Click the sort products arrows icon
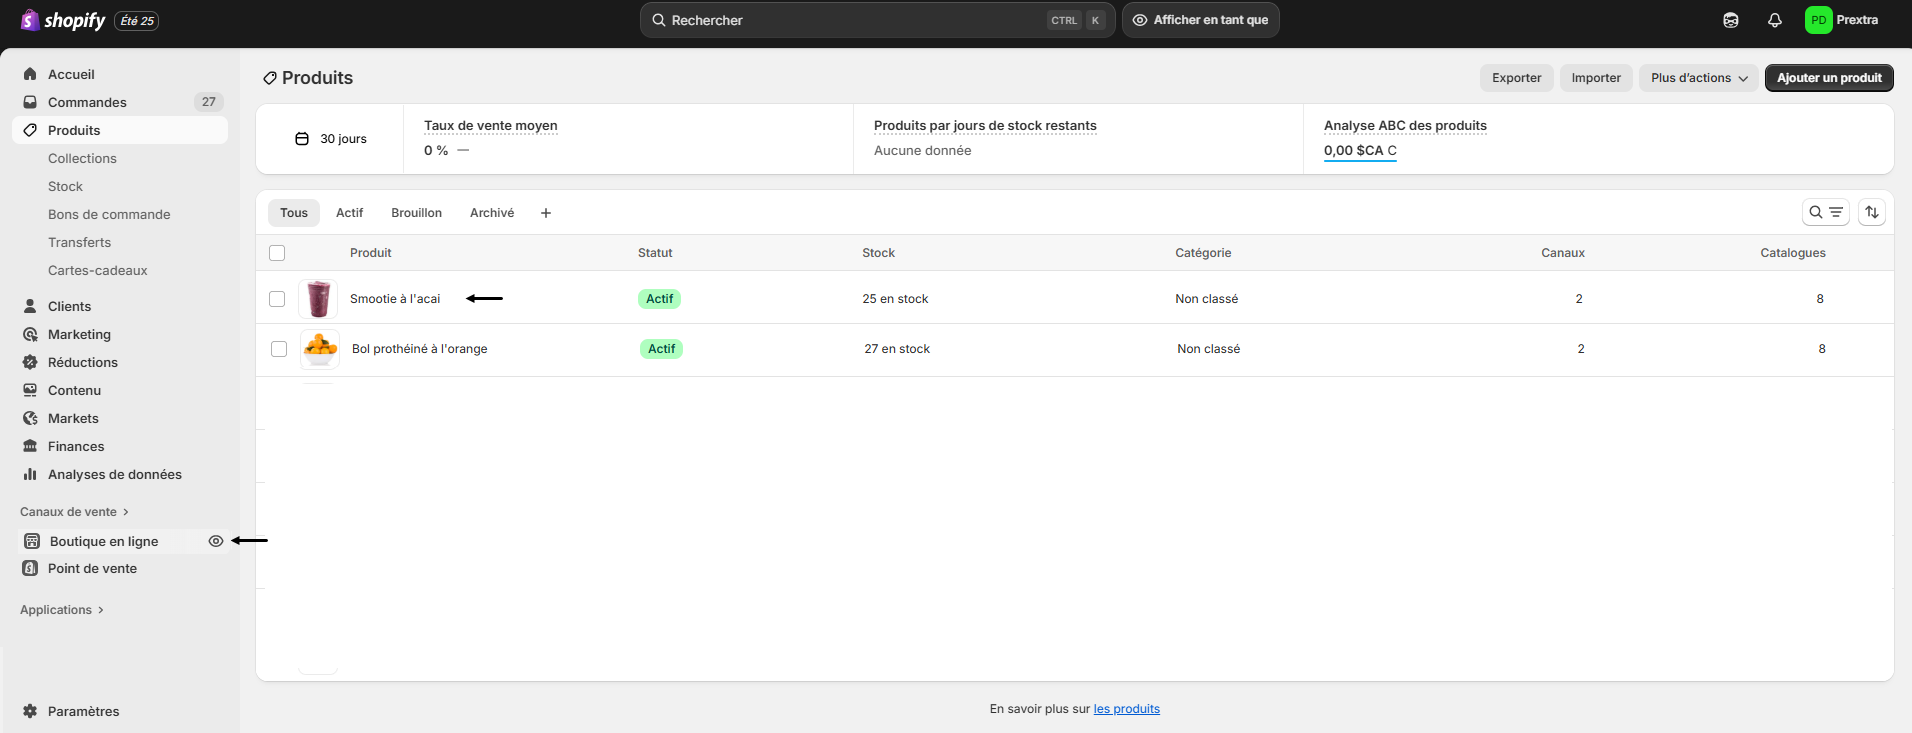This screenshot has width=1912, height=733. [x=1872, y=212]
